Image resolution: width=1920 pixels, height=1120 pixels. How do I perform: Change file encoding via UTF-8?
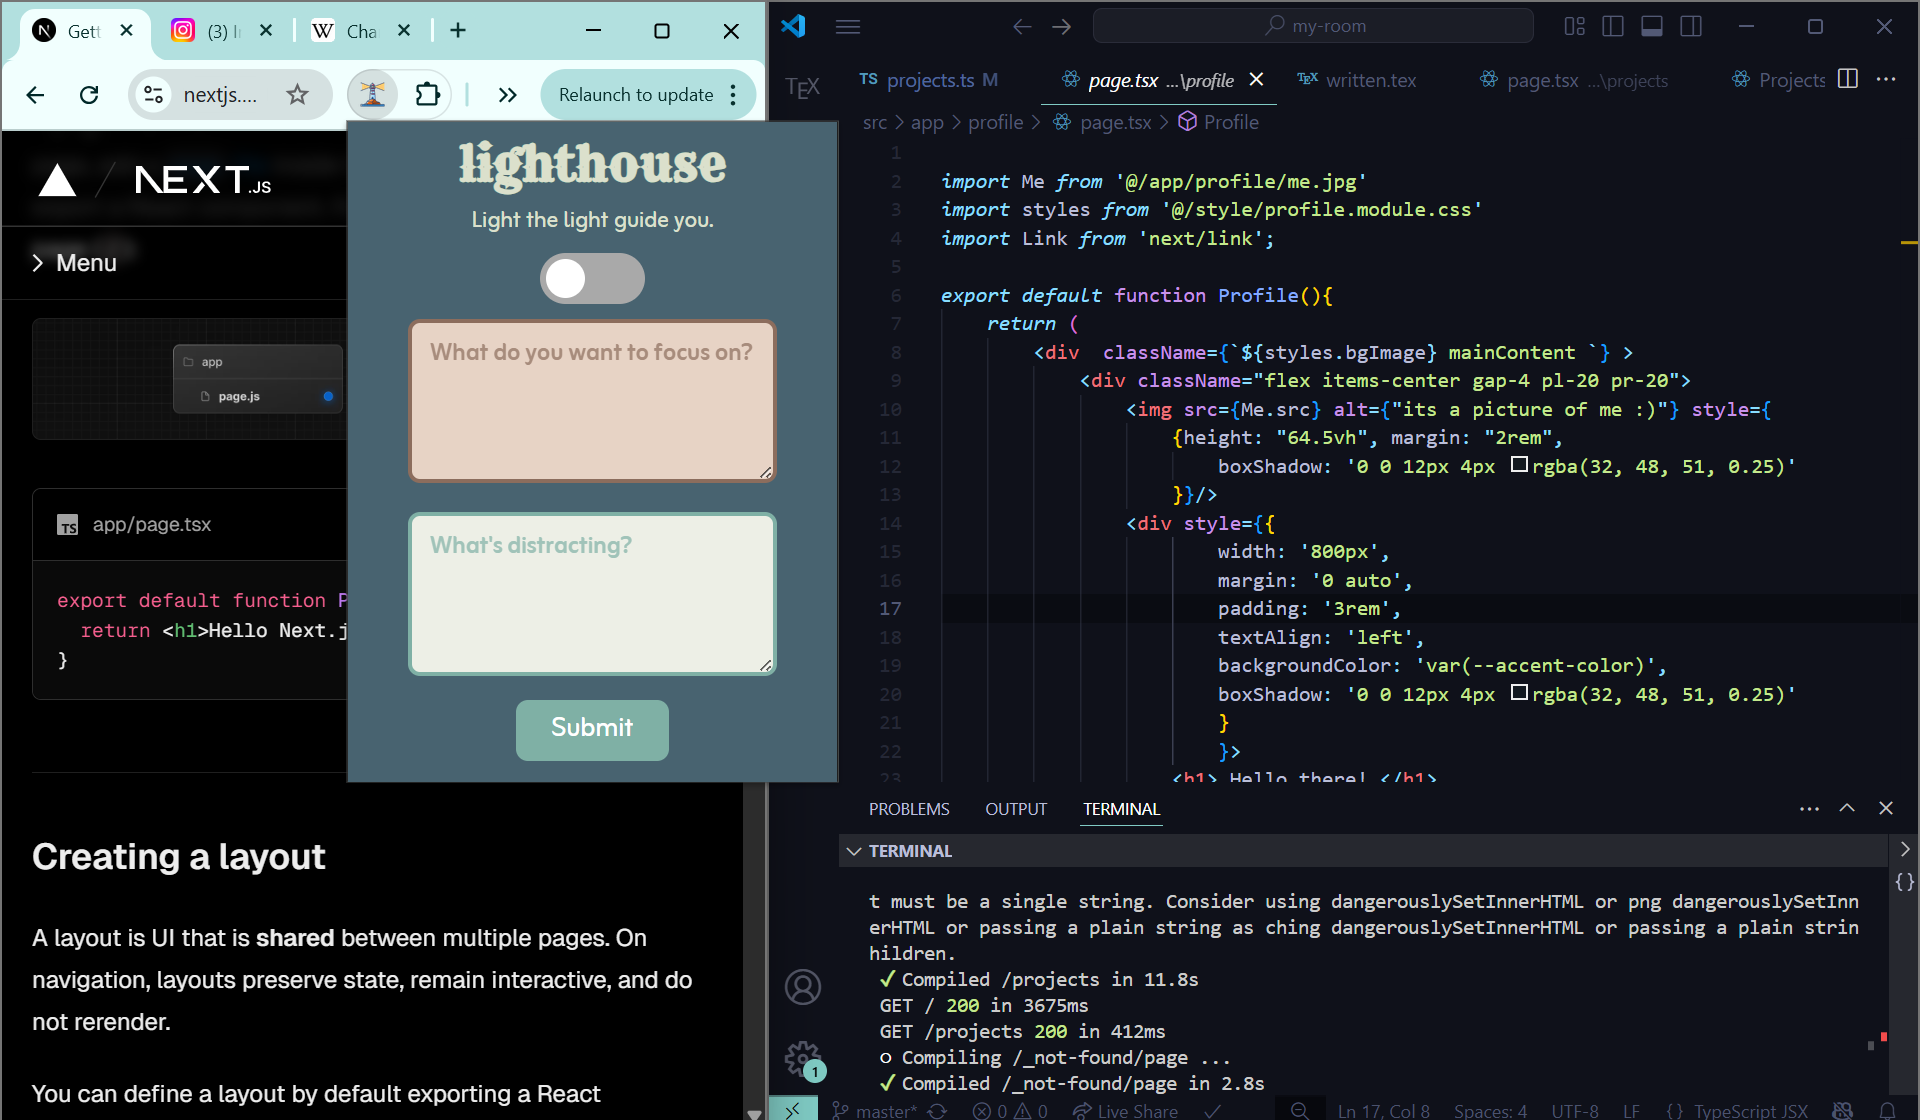click(x=1574, y=1111)
